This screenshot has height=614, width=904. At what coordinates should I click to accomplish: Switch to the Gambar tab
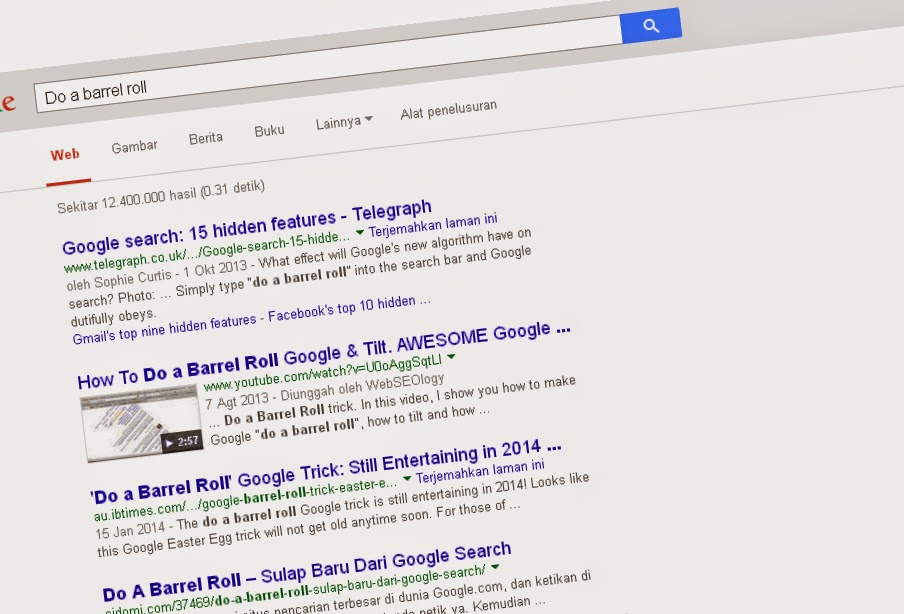(134, 146)
